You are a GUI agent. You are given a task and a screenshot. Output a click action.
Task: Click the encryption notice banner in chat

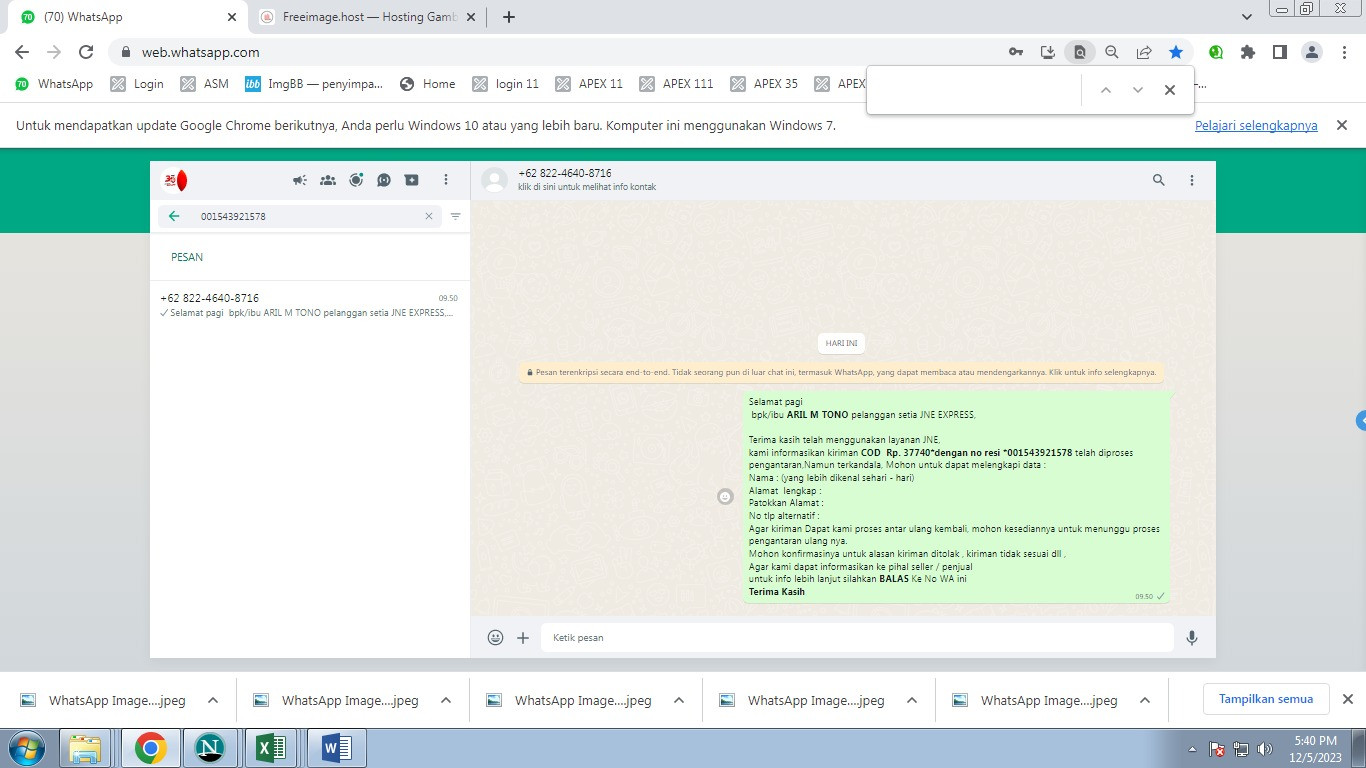point(842,372)
